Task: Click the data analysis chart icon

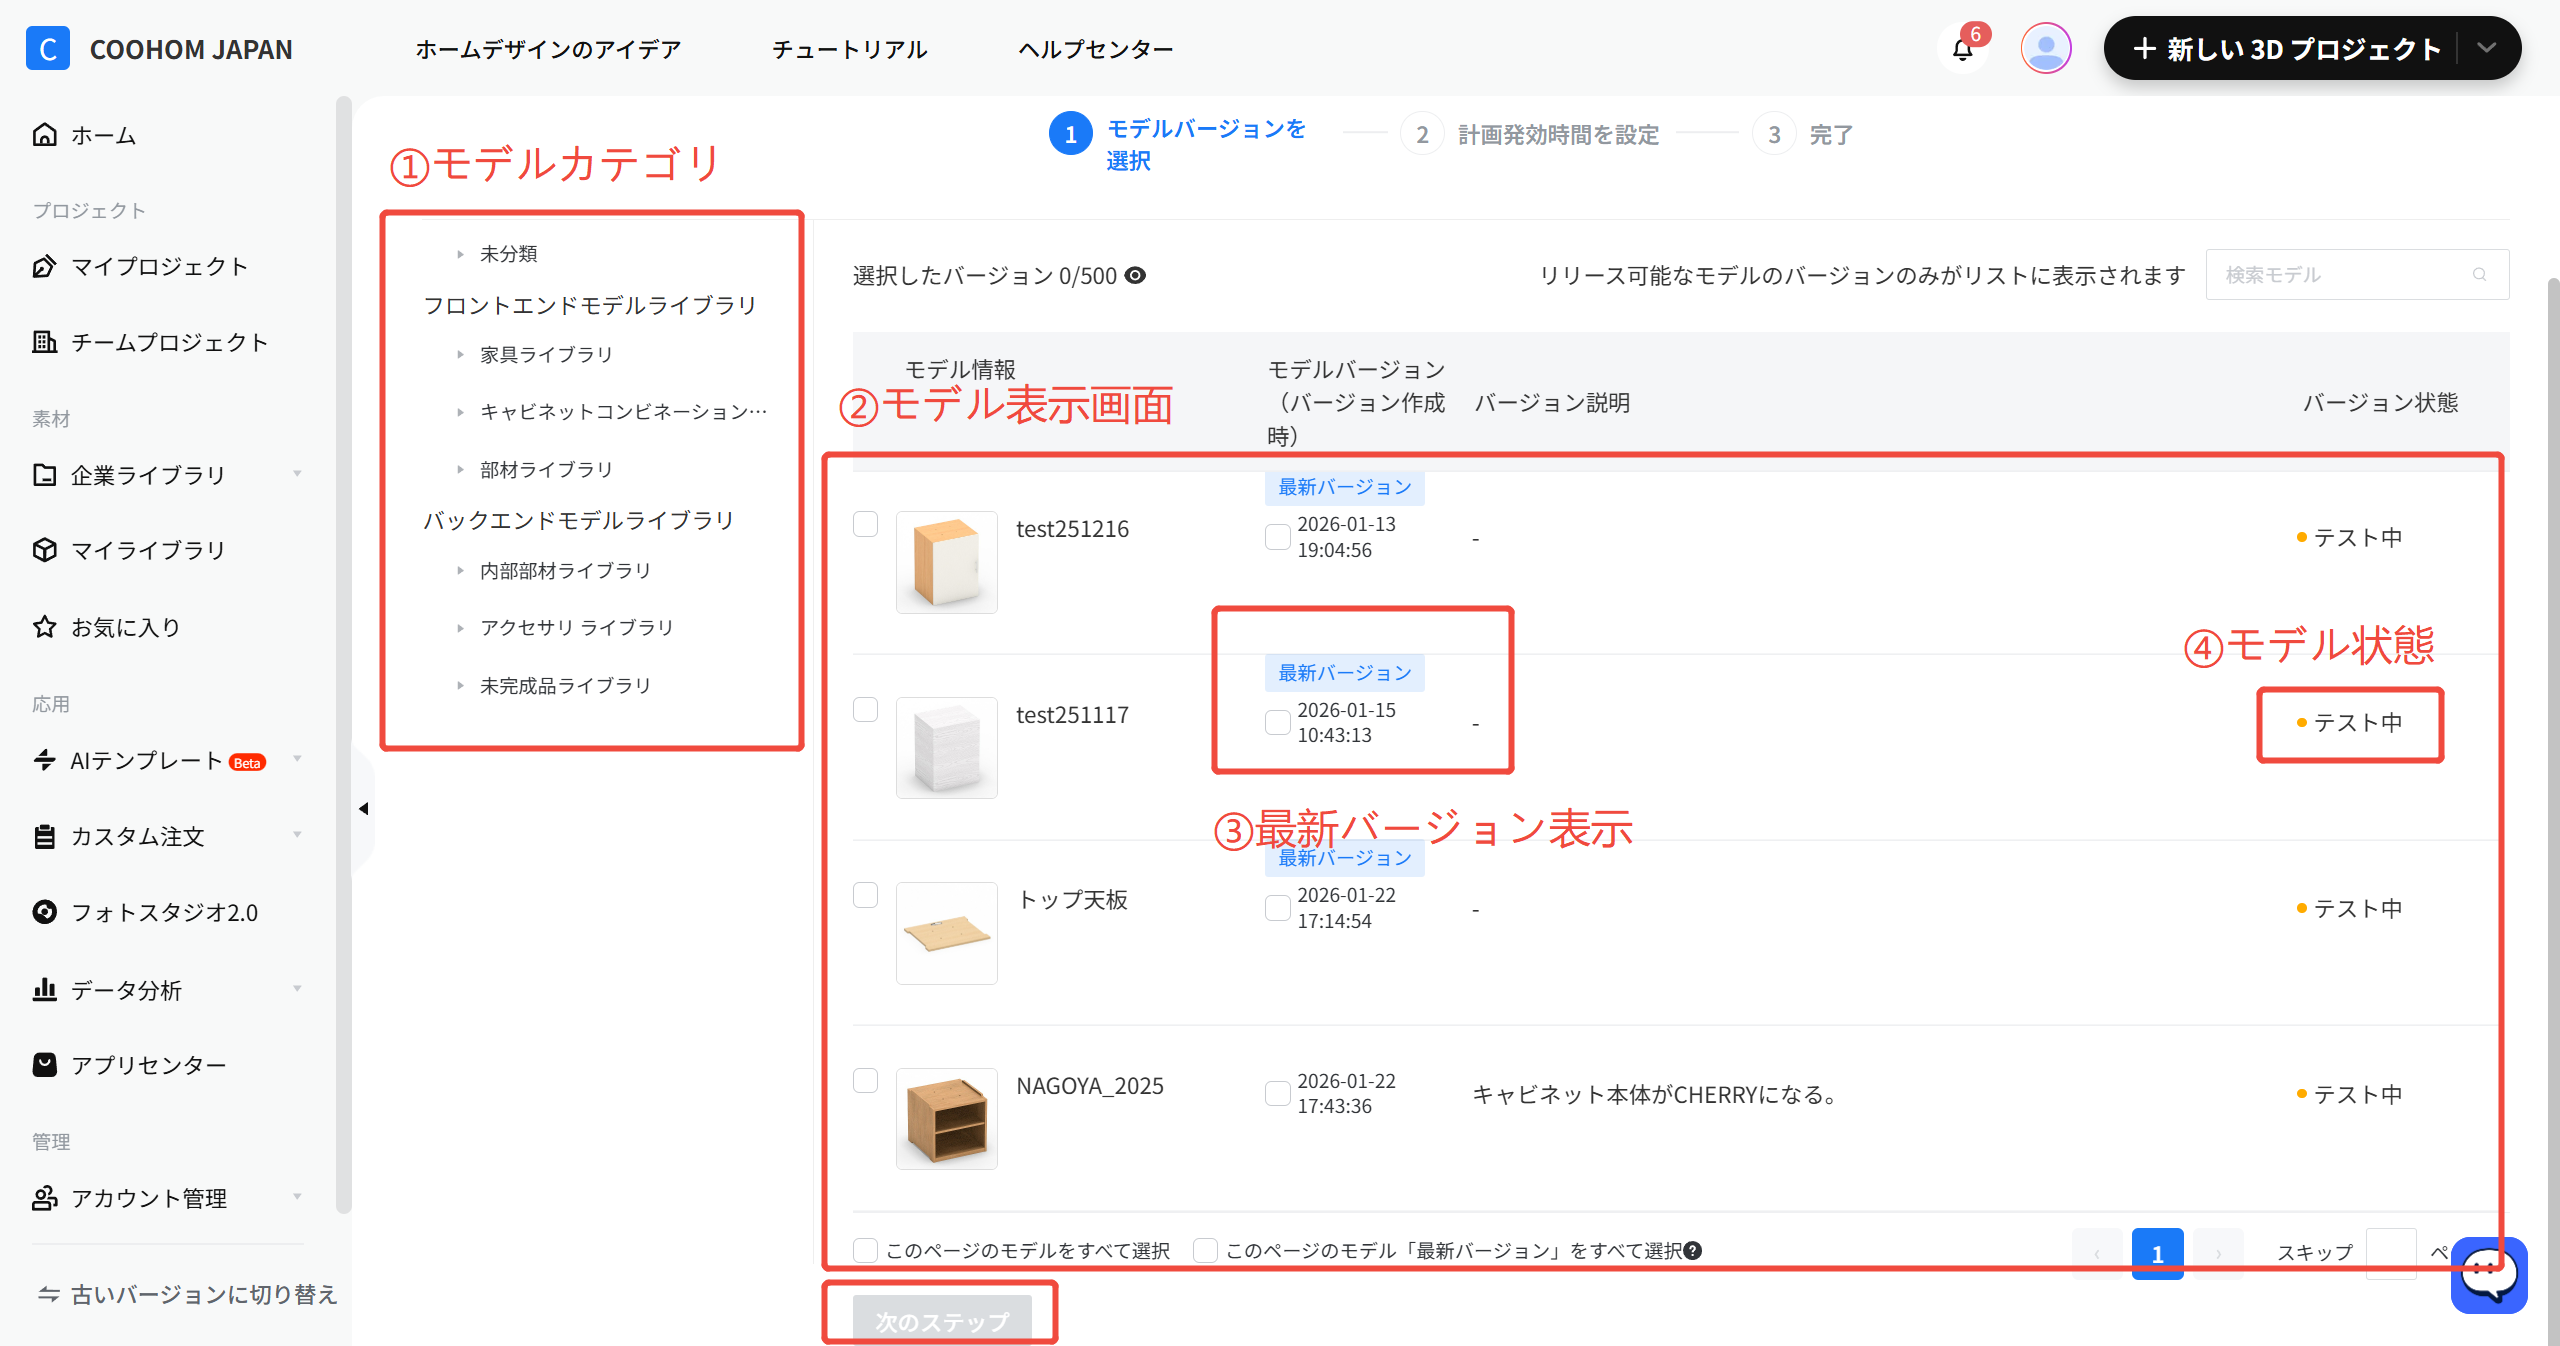Action: click(44, 989)
